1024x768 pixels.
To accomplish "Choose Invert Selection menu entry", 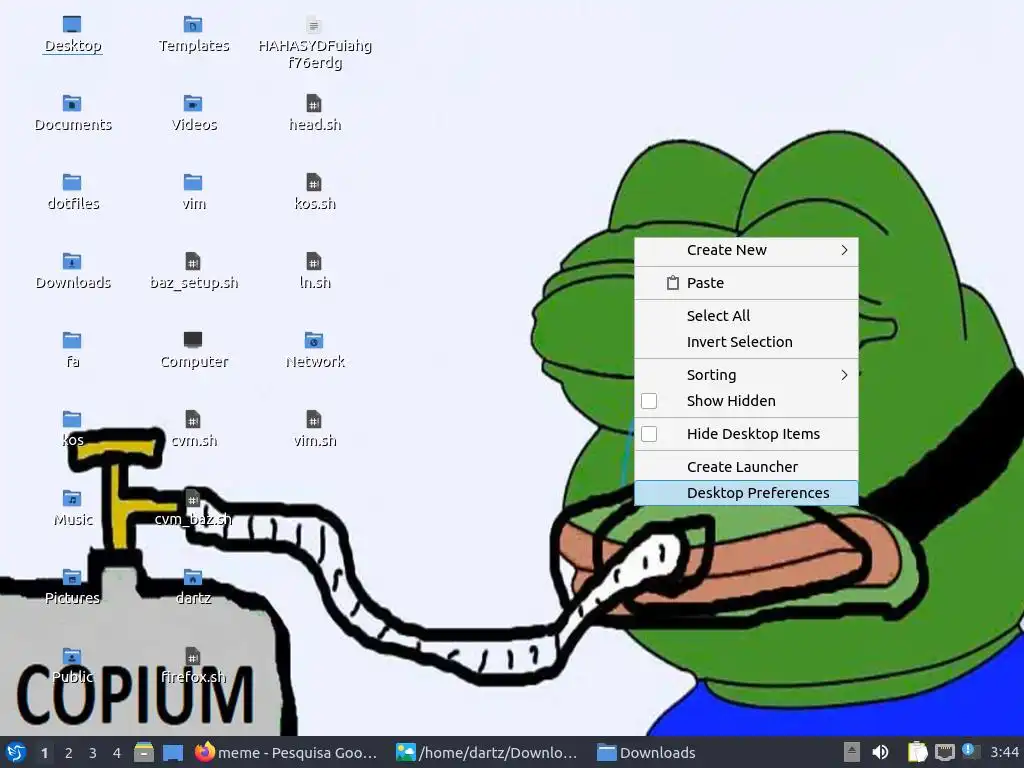I will (746, 342).
